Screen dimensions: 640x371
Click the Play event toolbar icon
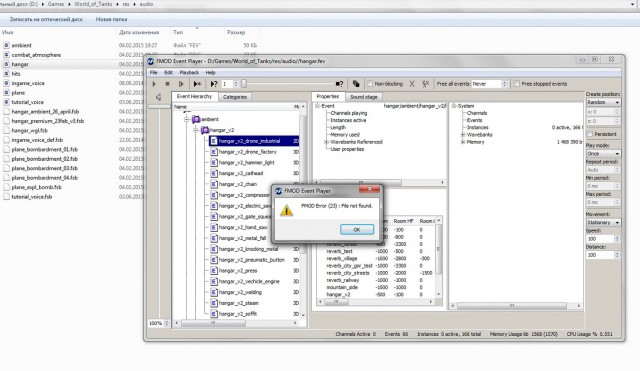coord(154,84)
